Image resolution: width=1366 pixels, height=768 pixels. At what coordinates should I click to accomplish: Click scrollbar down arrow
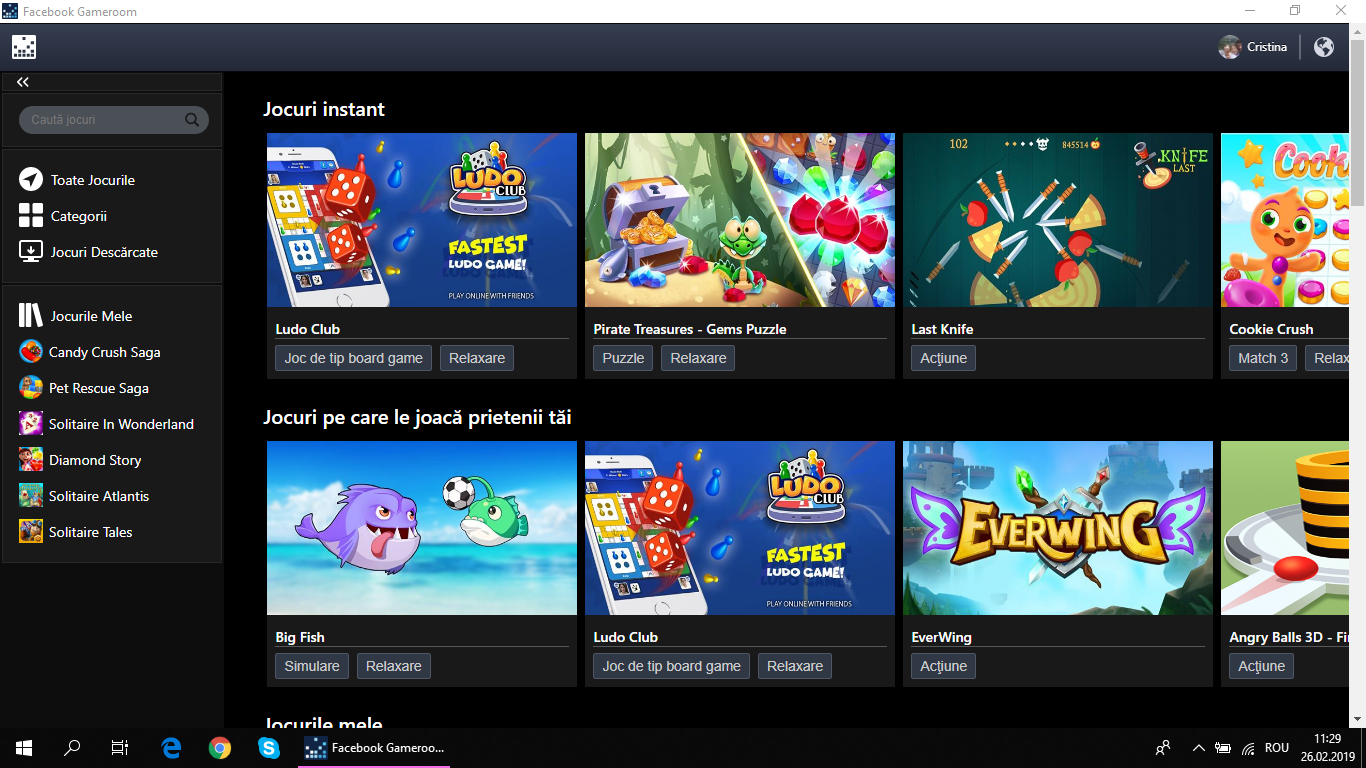[1357, 719]
